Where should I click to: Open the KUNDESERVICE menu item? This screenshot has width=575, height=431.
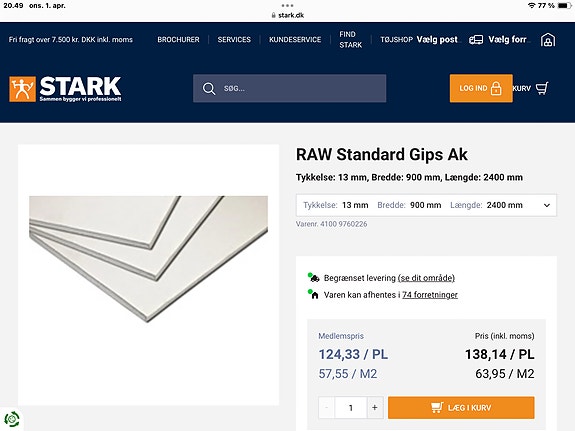295,40
